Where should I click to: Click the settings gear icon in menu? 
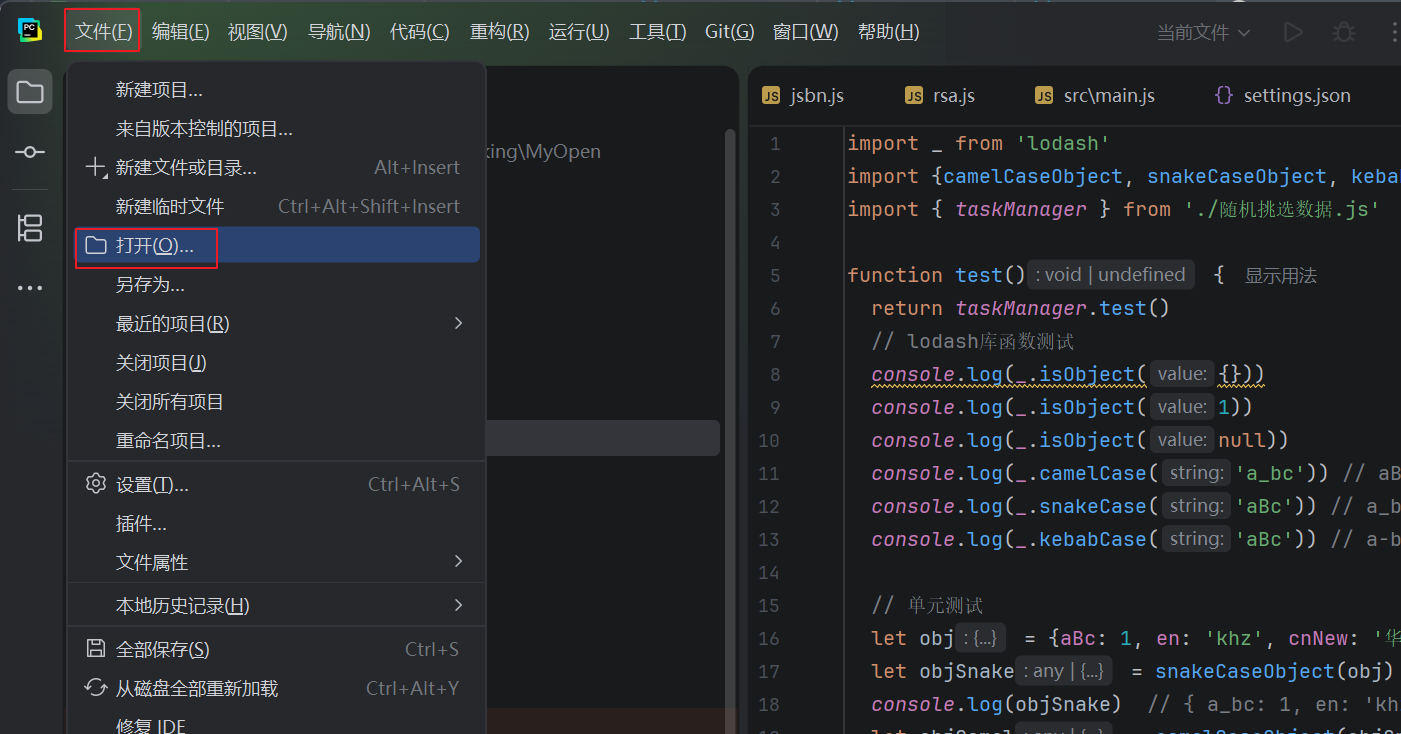point(96,484)
